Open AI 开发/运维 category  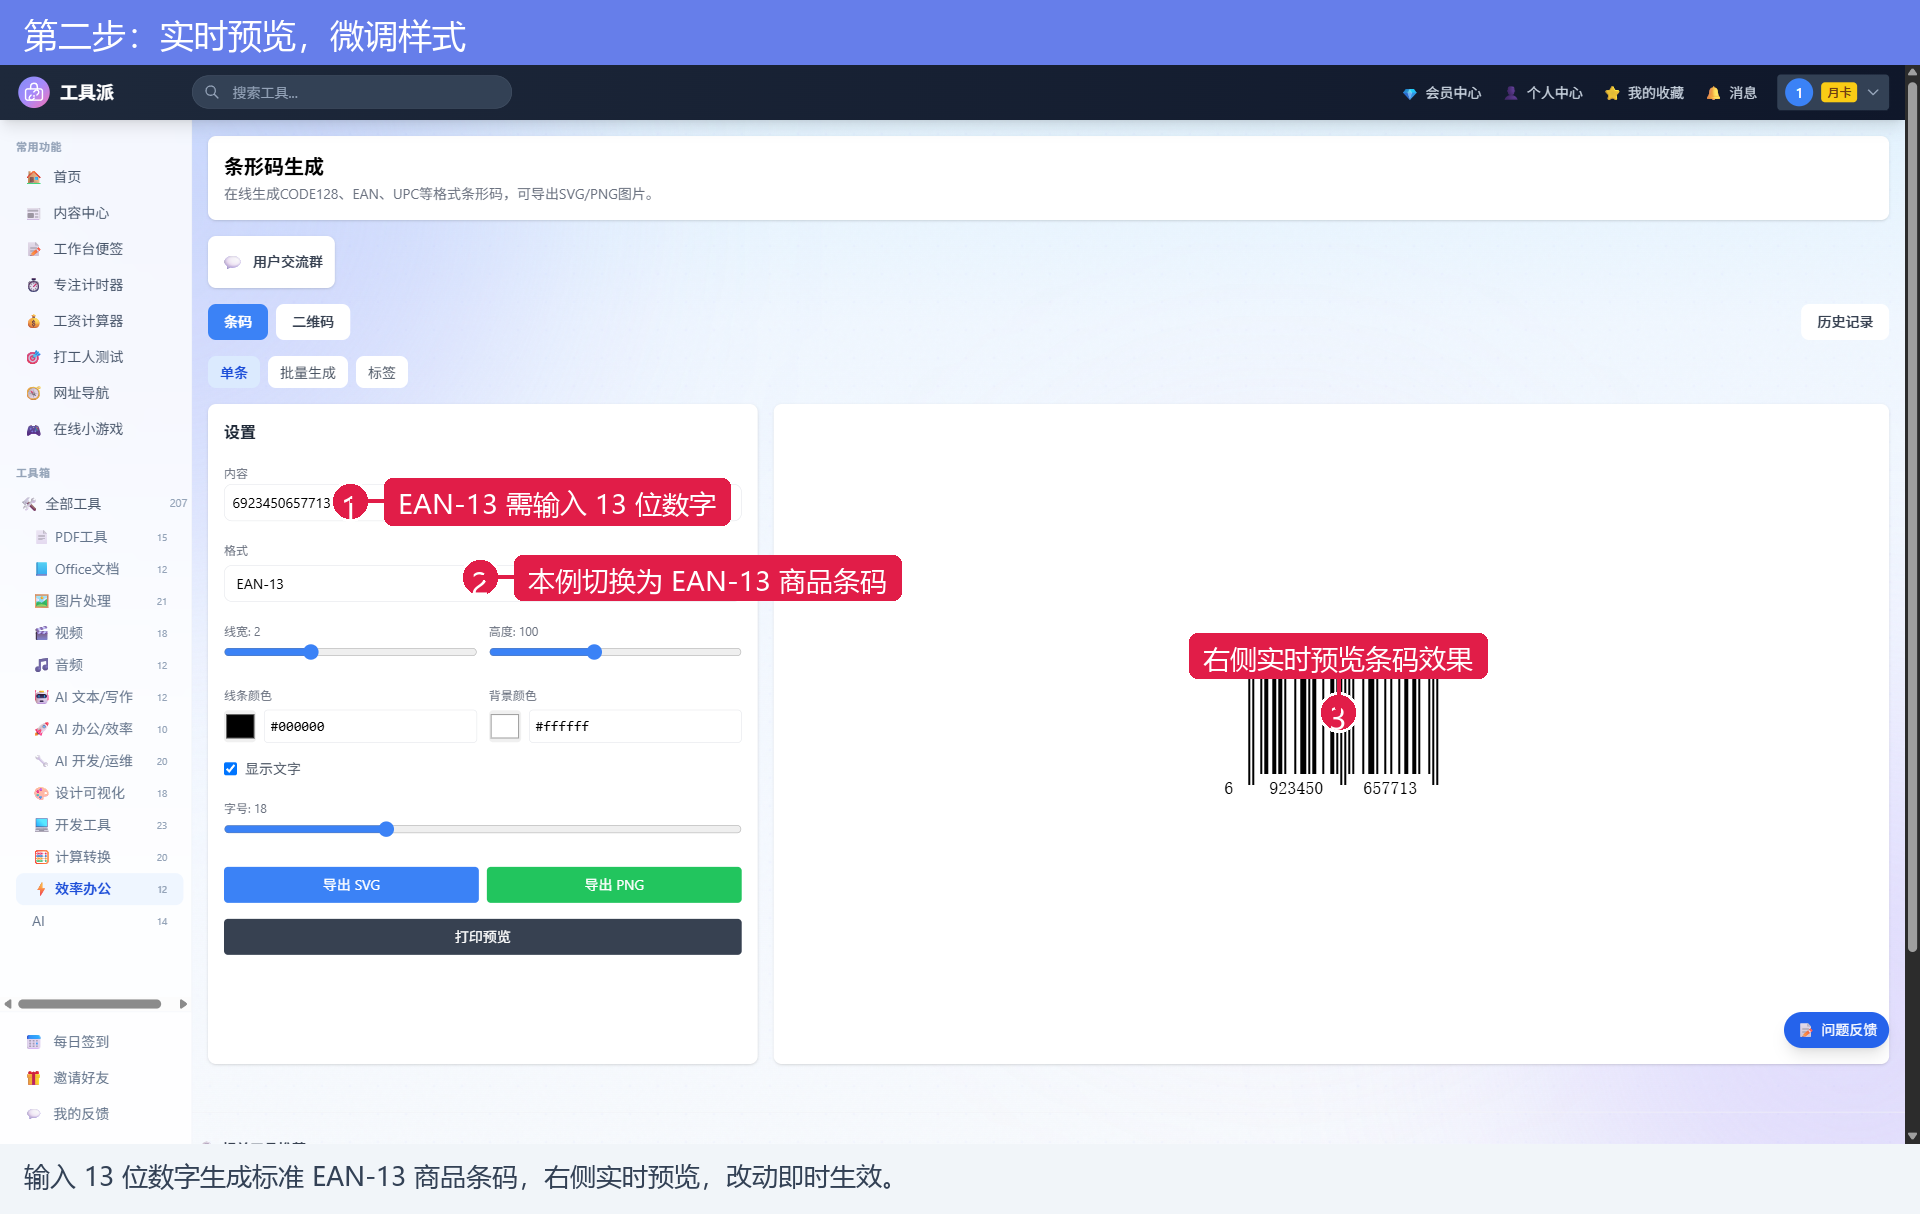[100, 761]
